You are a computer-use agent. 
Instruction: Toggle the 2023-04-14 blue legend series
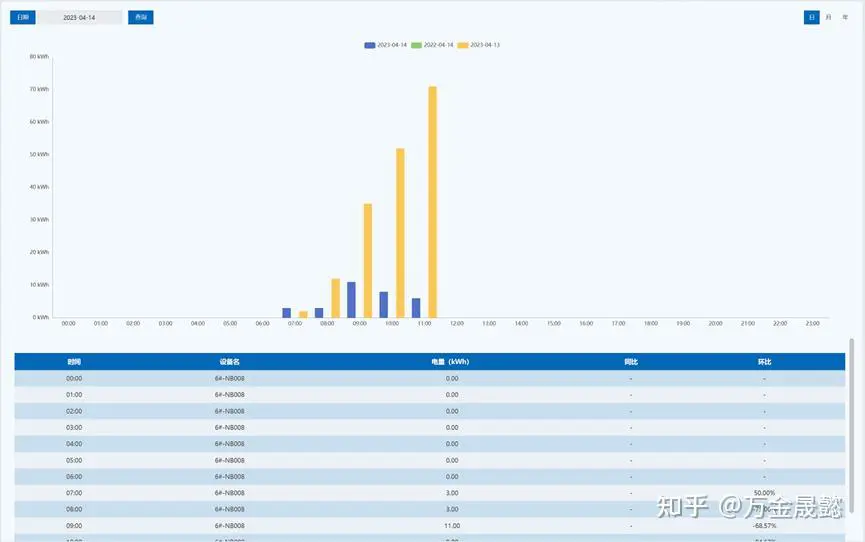tap(386, 45)
